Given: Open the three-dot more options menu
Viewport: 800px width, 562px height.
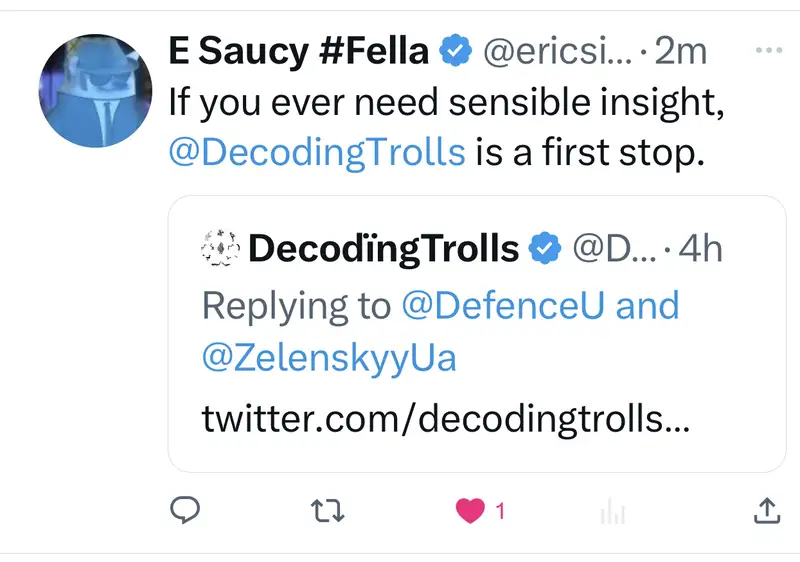Looking at the screenshot, I should pos(766,49).
